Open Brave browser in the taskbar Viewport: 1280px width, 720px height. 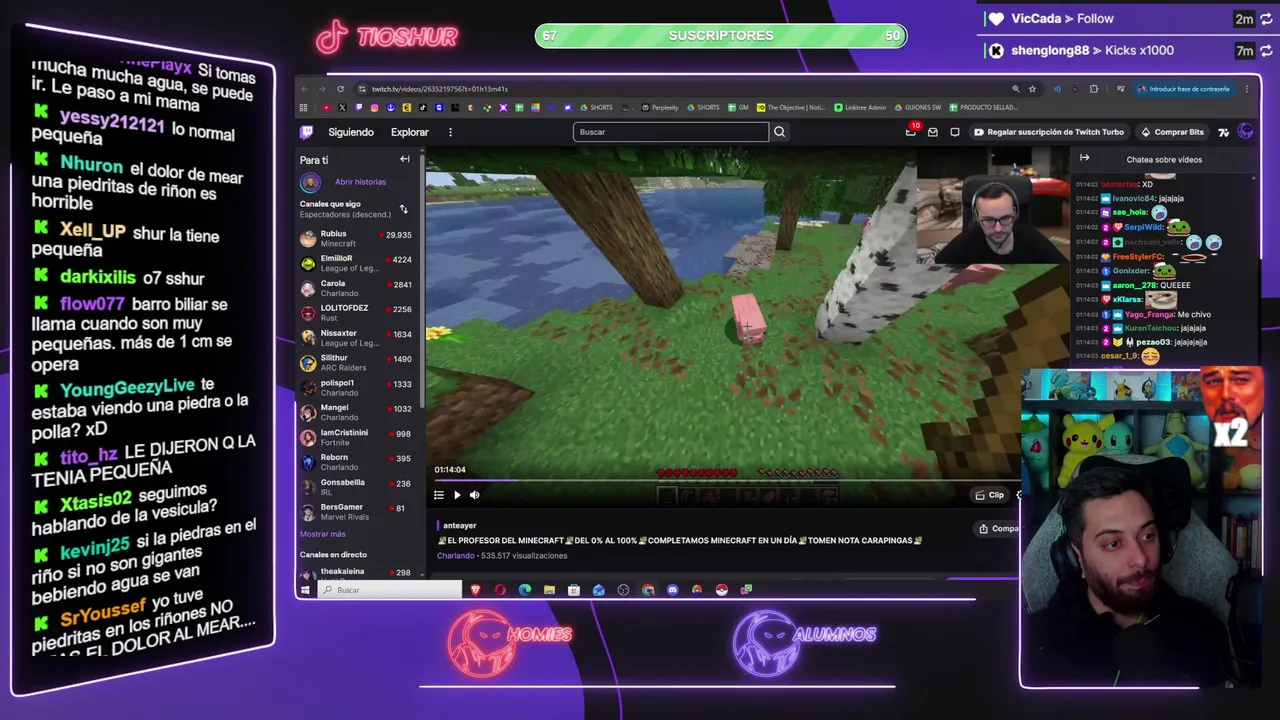tap(476, 590)
